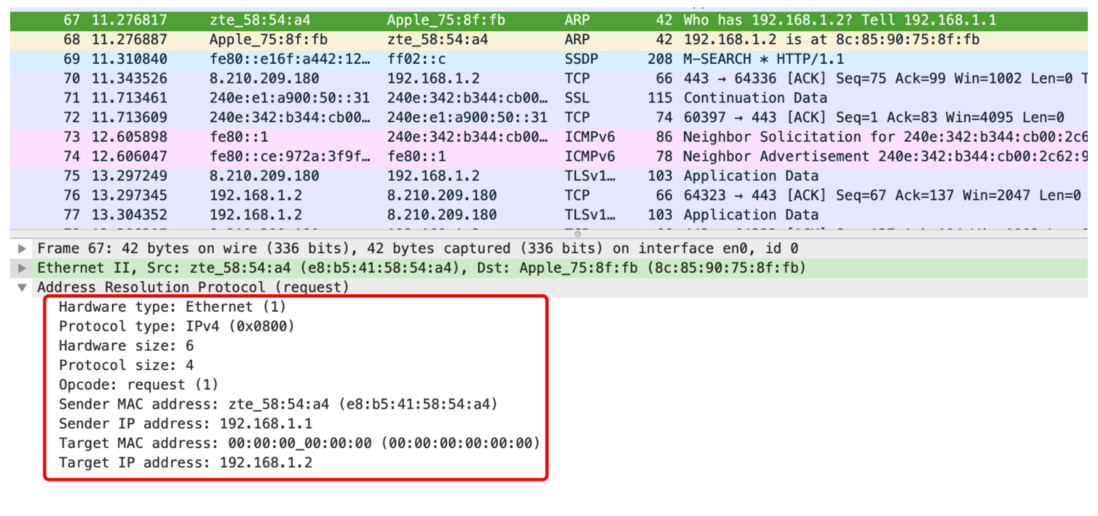The height and width of the screenshot is (516, 1098).
Task: Click the Target MAC address field
Action: coord(299,443)
